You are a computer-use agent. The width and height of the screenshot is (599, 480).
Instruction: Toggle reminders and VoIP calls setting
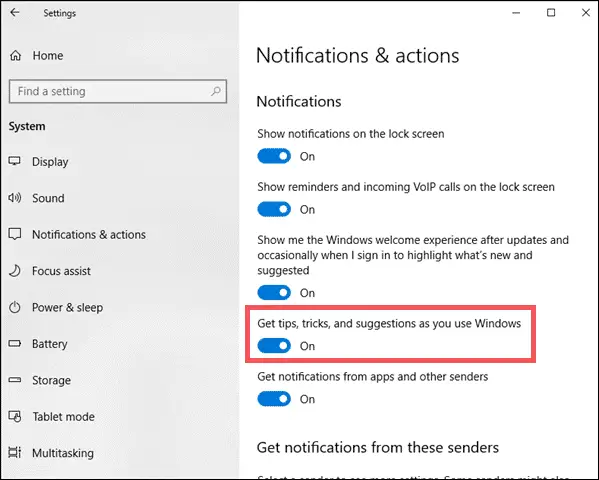[274, 209]
